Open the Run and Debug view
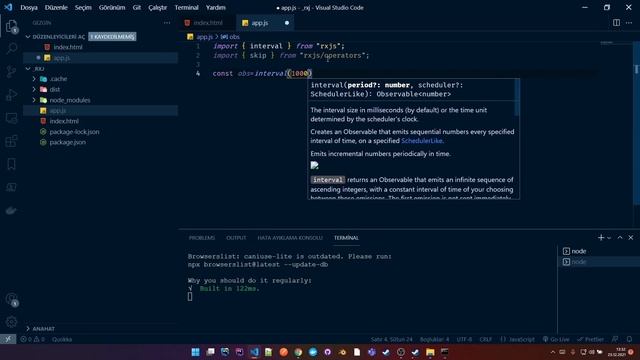 point(11,95)
